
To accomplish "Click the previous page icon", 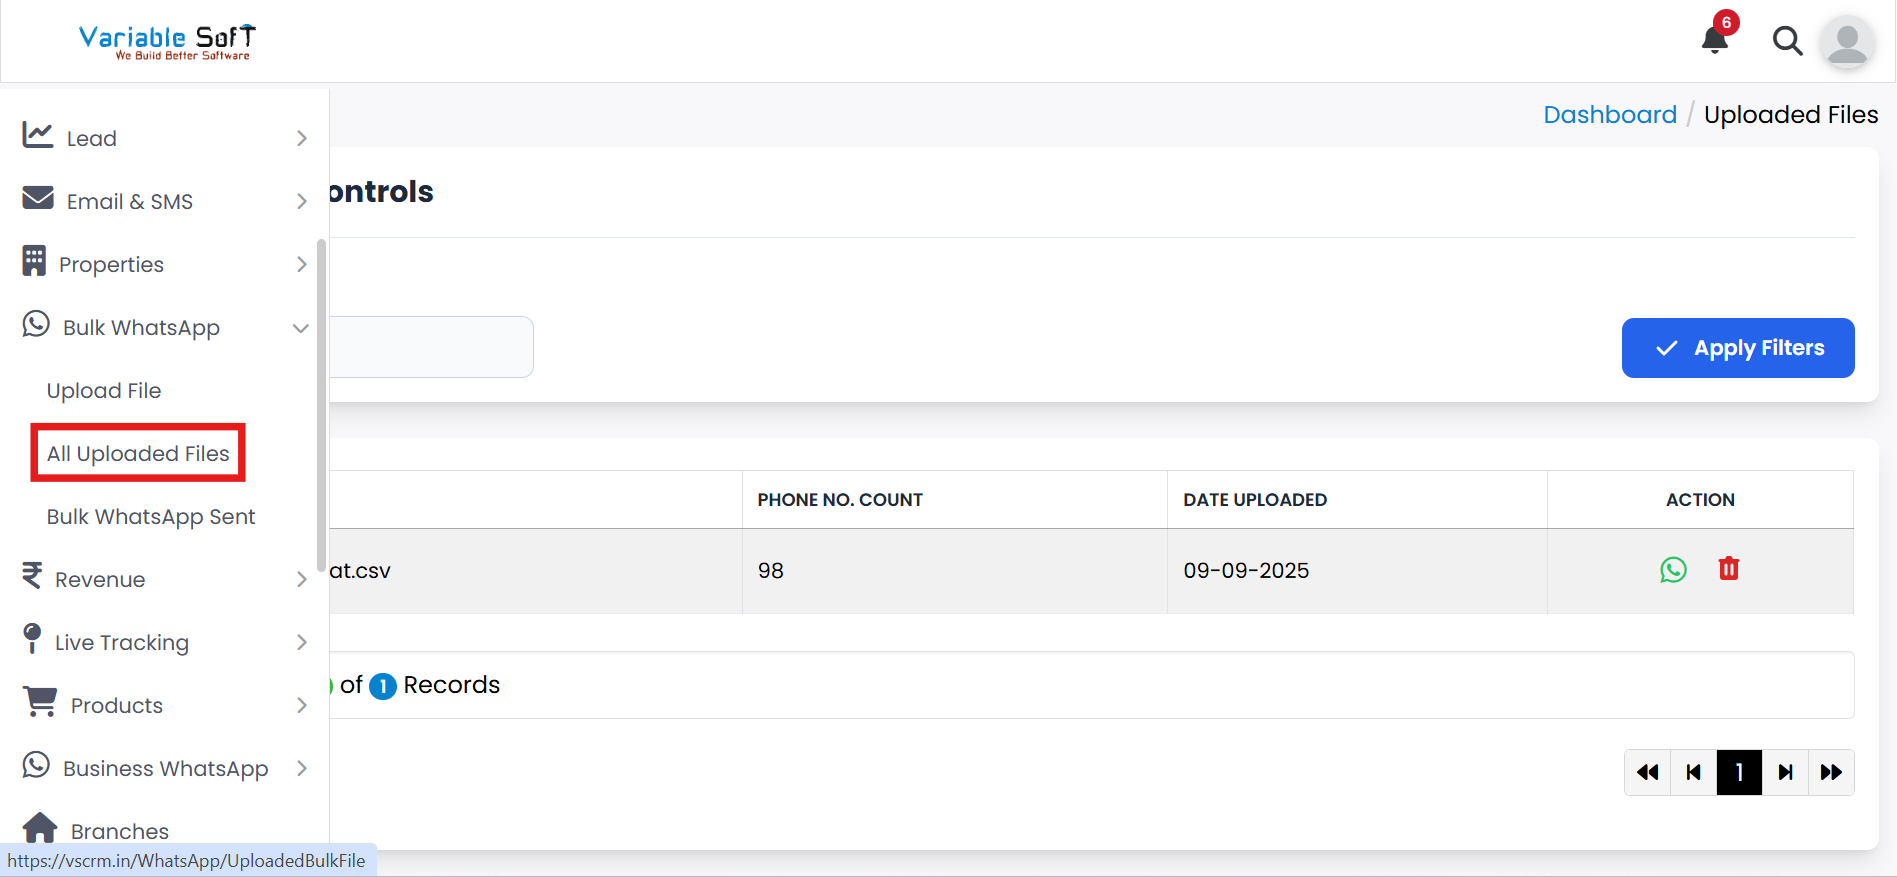I will coord(1693,772).
